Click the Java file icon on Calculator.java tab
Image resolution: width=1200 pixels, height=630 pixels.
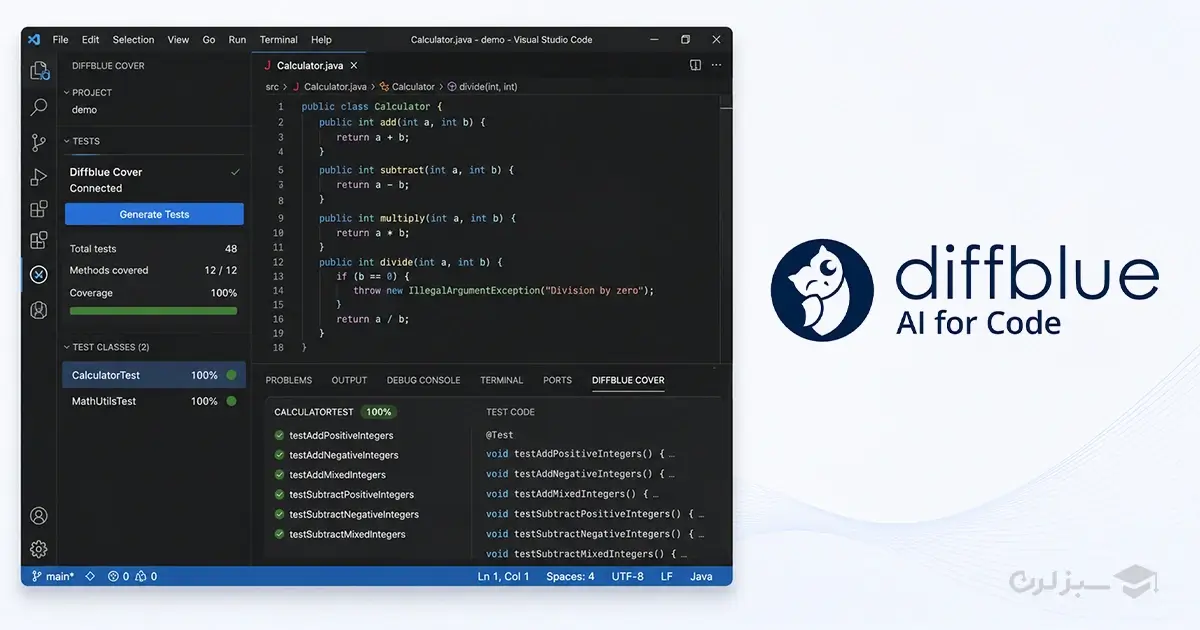pyautogui.click(x=267, y=65)
